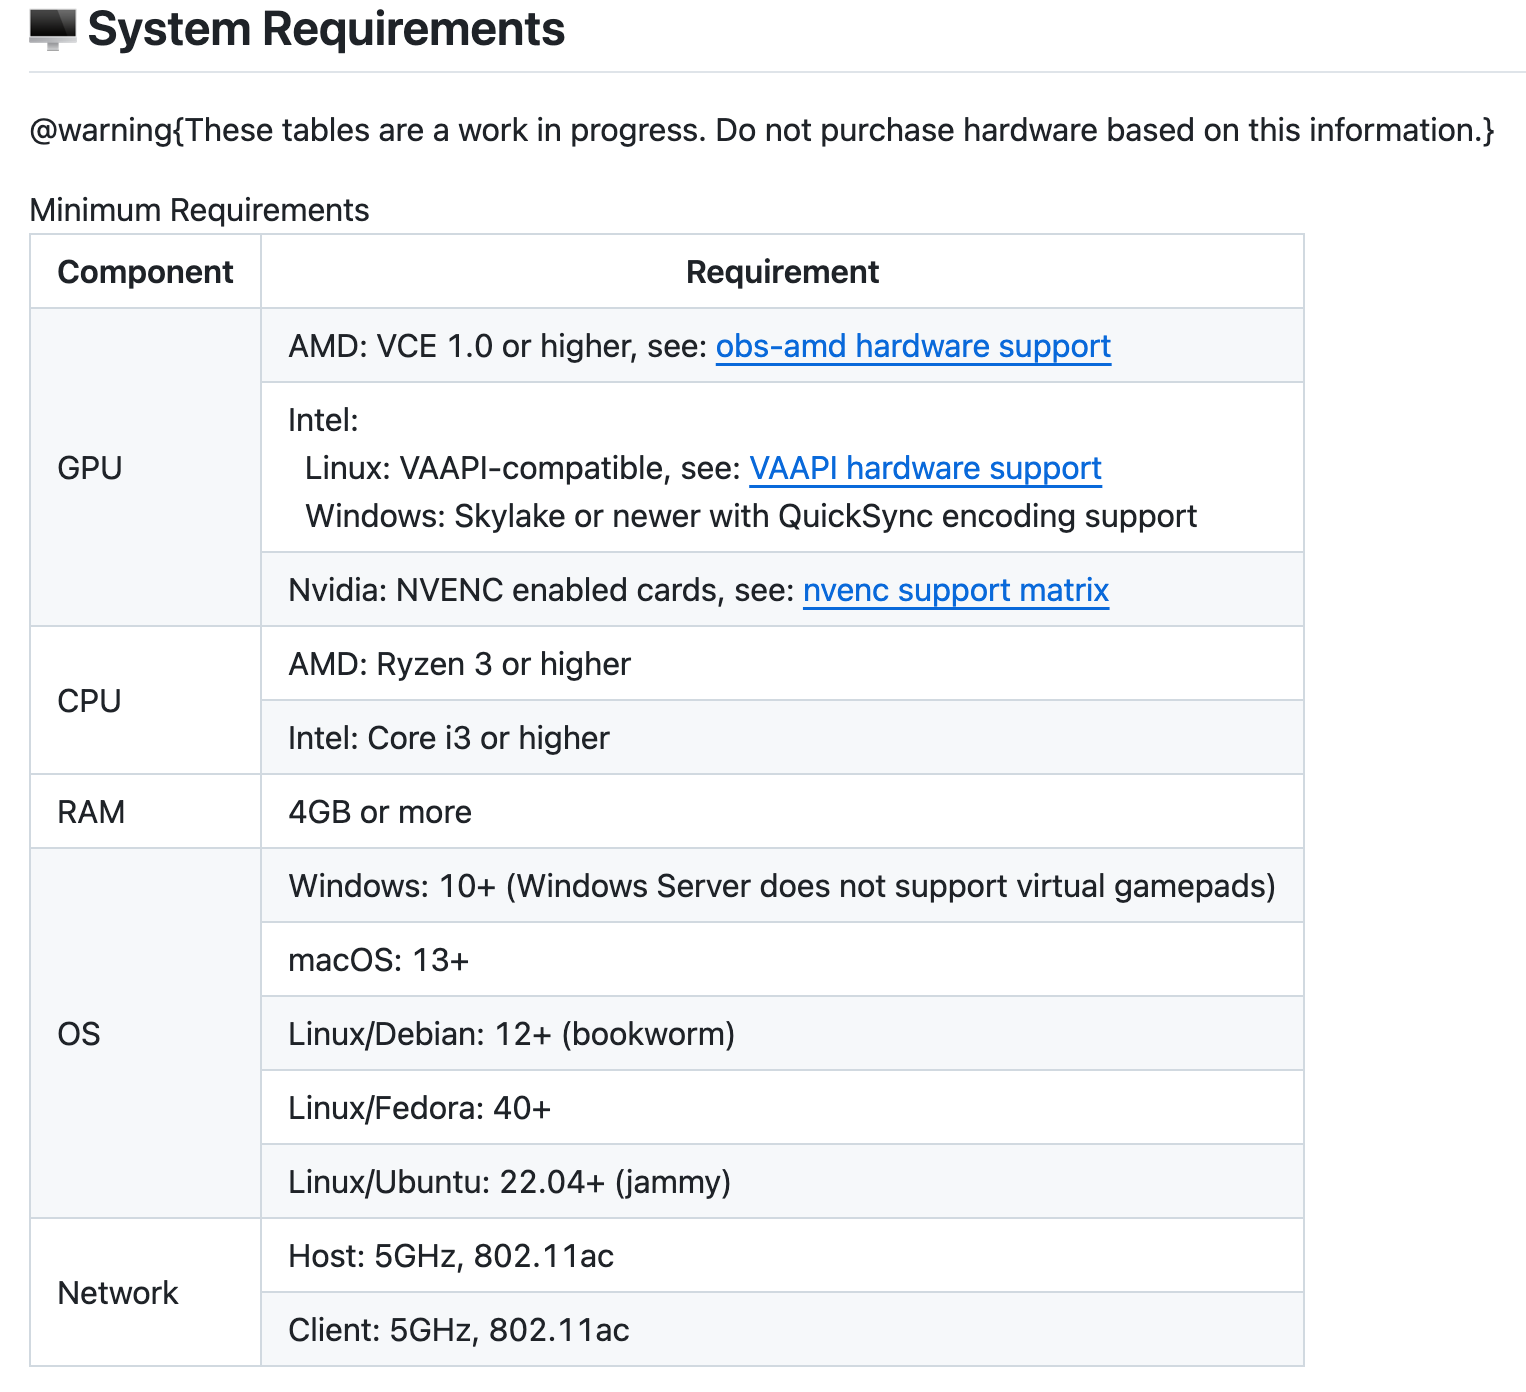This screenshot has height=1392, width=1526.
Task: Click the Intel: Core i3 or higher cell
Action: 782,738
